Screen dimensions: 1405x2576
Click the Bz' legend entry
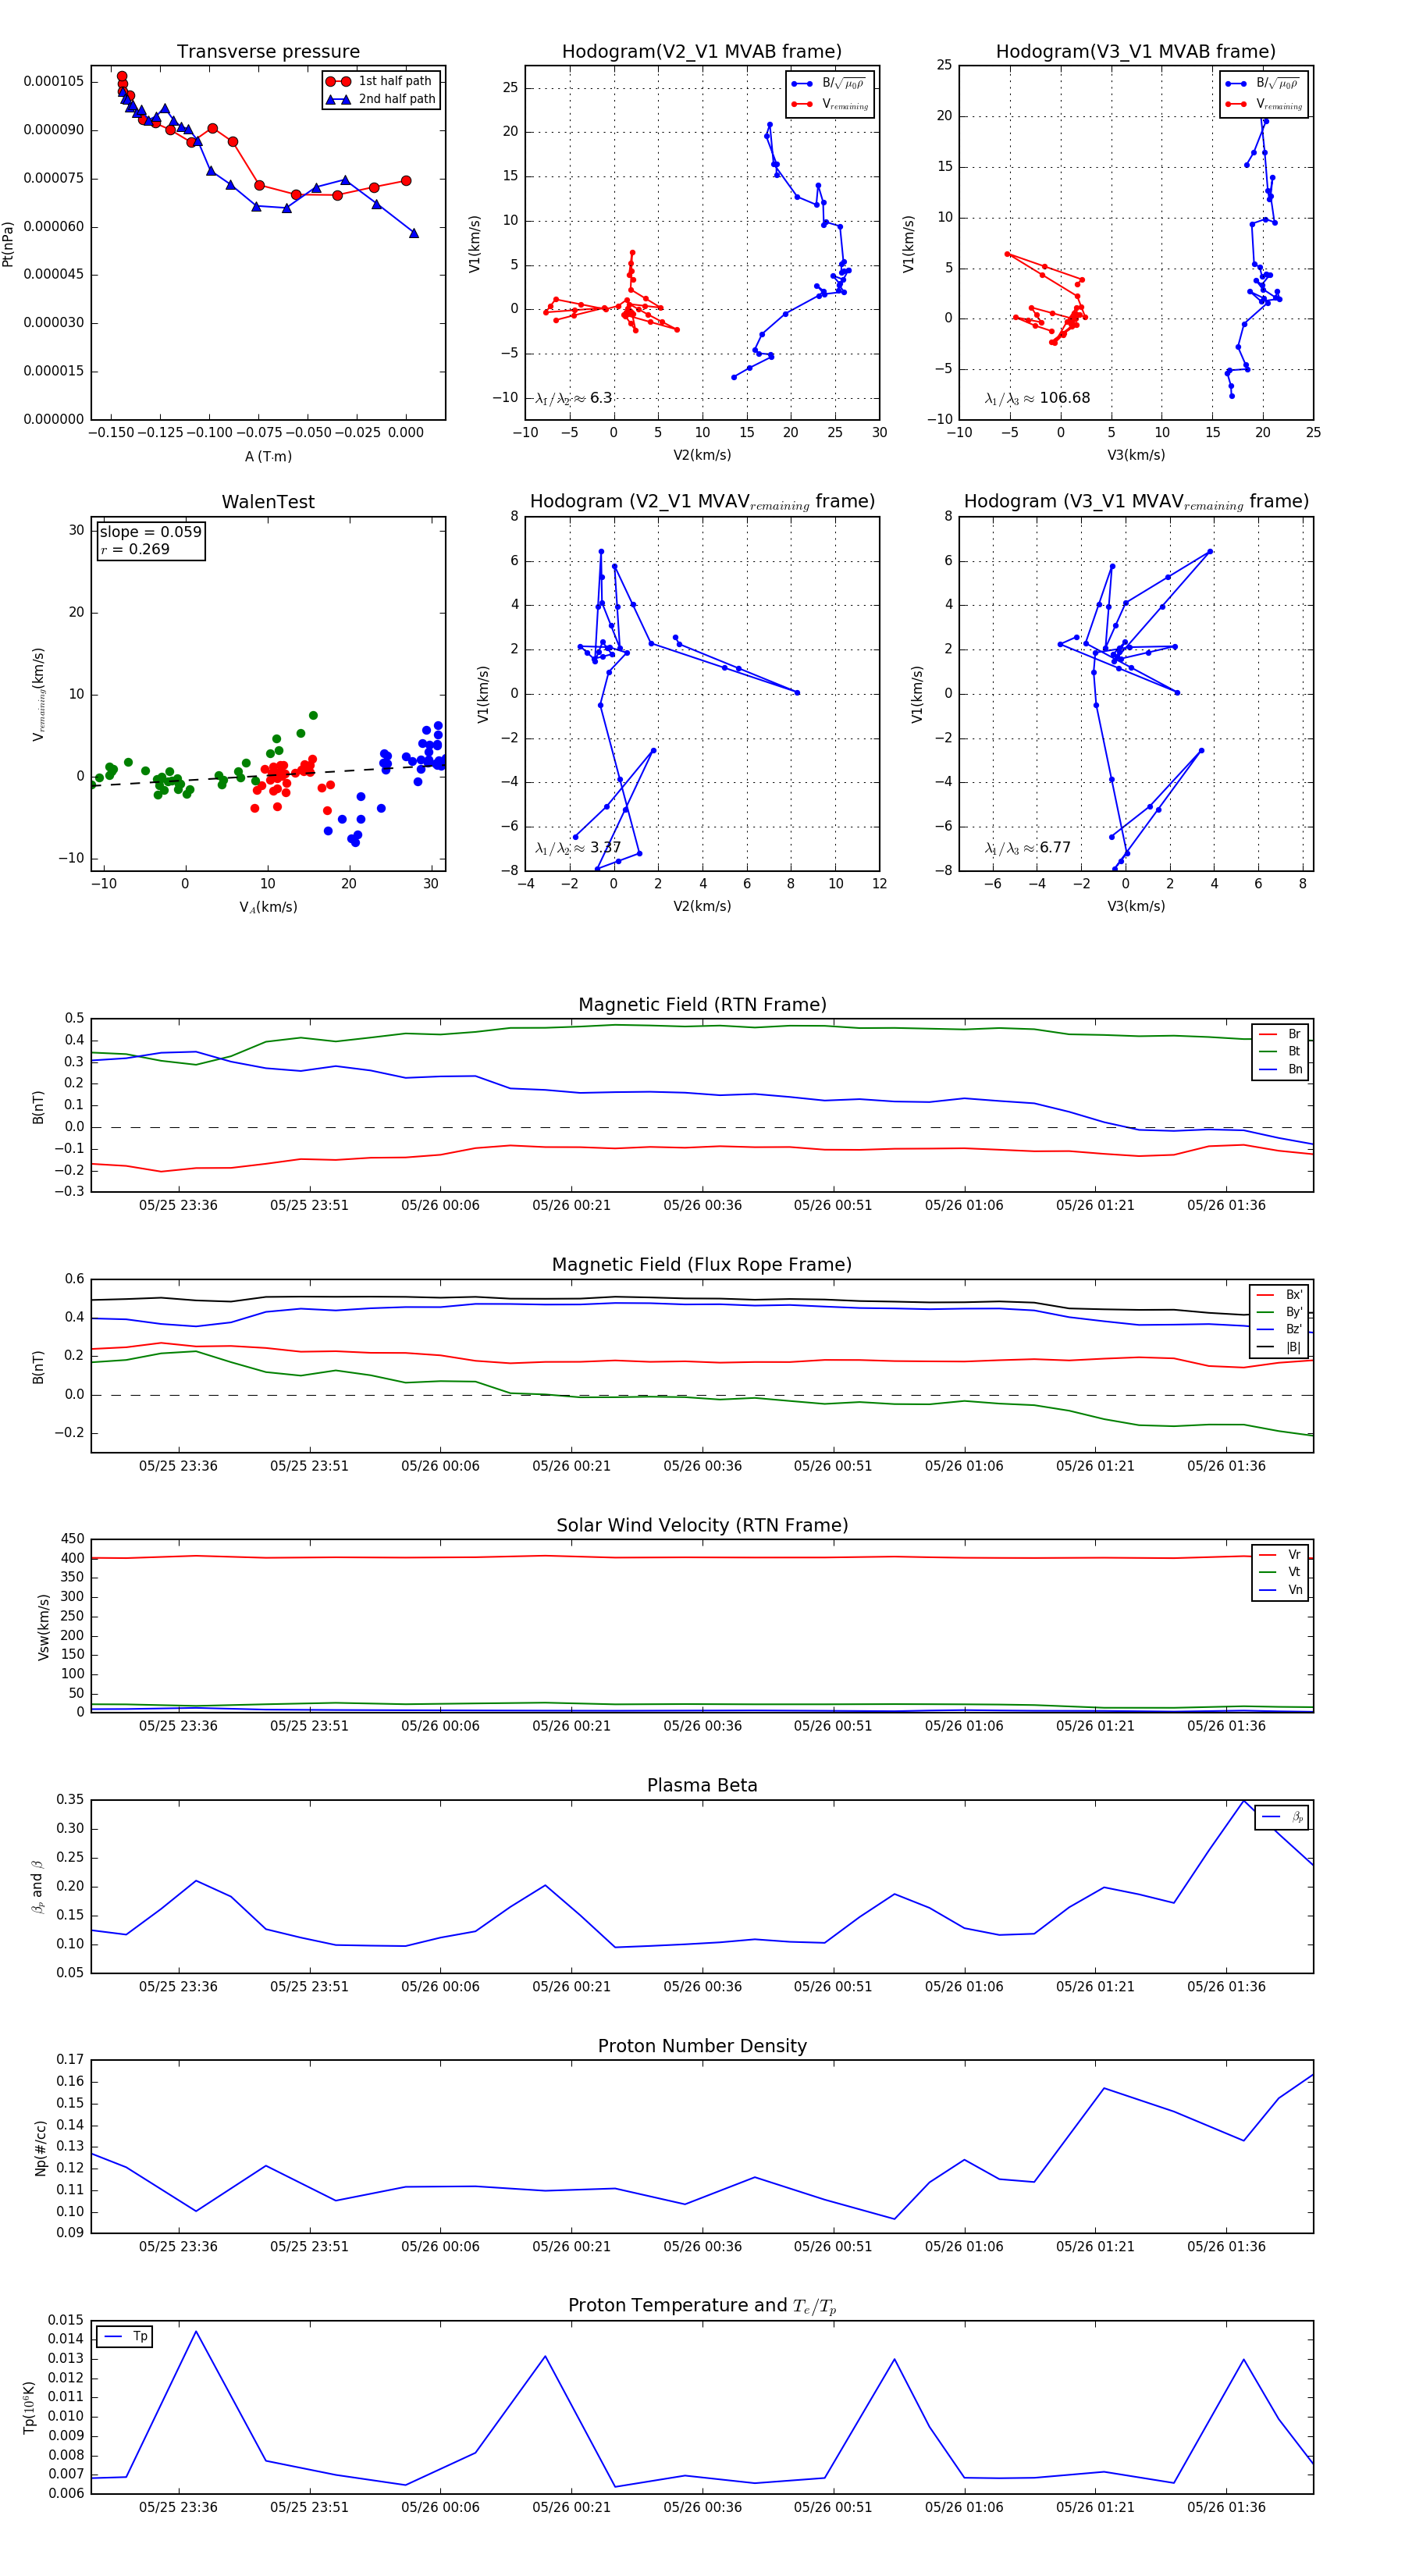tap(1280, 1329)
